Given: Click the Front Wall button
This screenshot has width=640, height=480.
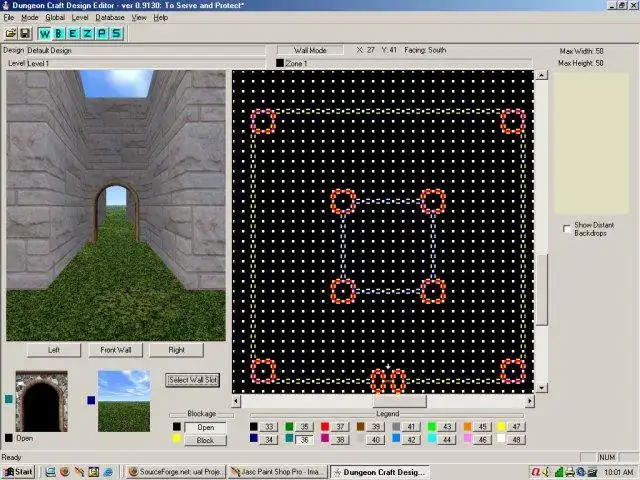Looking at the screenshot, I should [116, 350].
